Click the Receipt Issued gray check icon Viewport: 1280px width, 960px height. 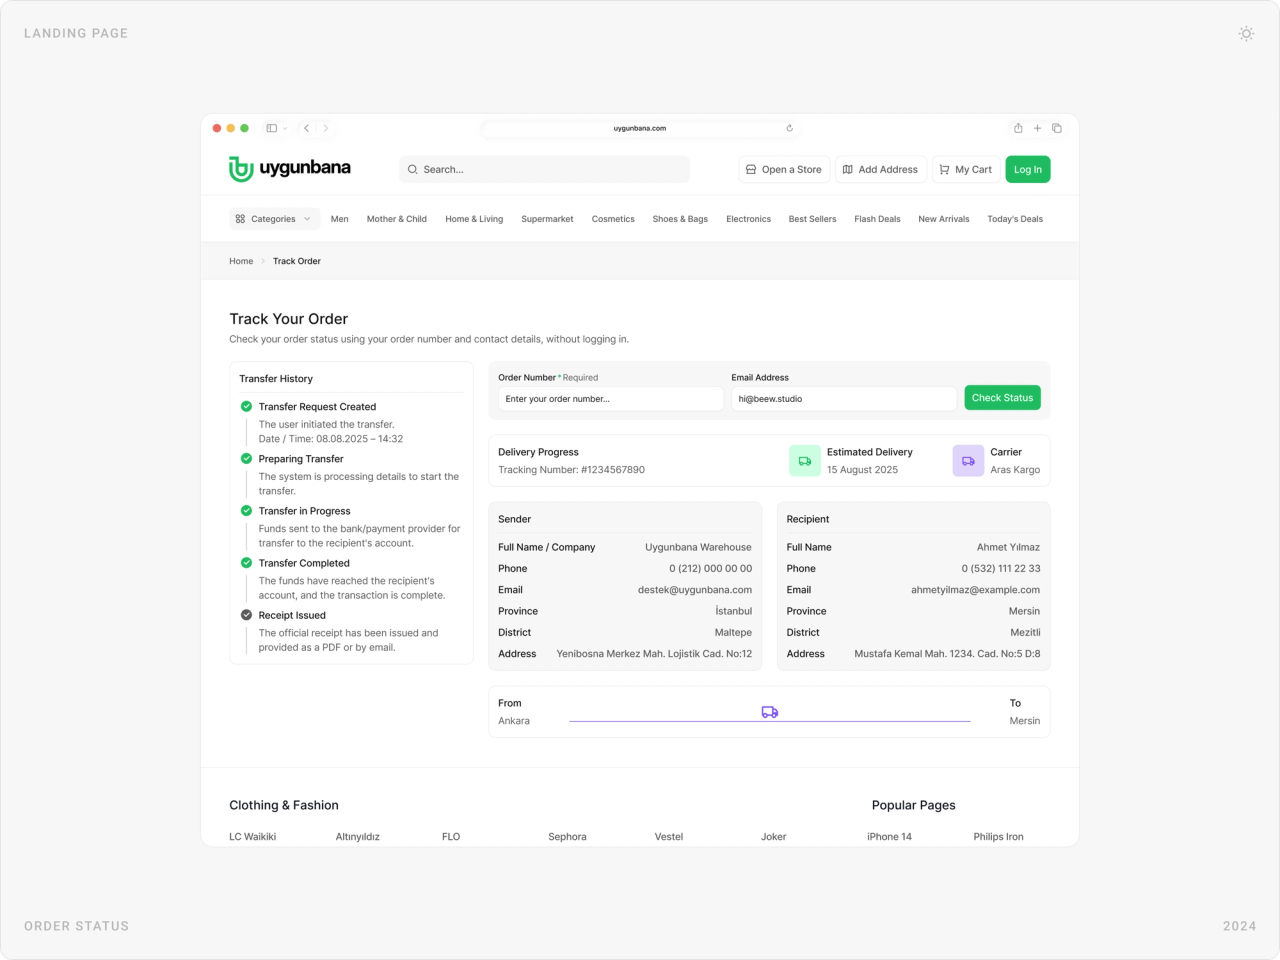point(246,615)
